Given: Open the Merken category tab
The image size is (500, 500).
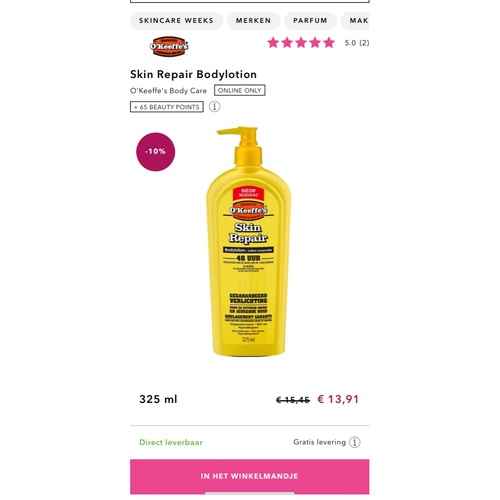Looking at the screenshot, I should click(x=254, y=21).
